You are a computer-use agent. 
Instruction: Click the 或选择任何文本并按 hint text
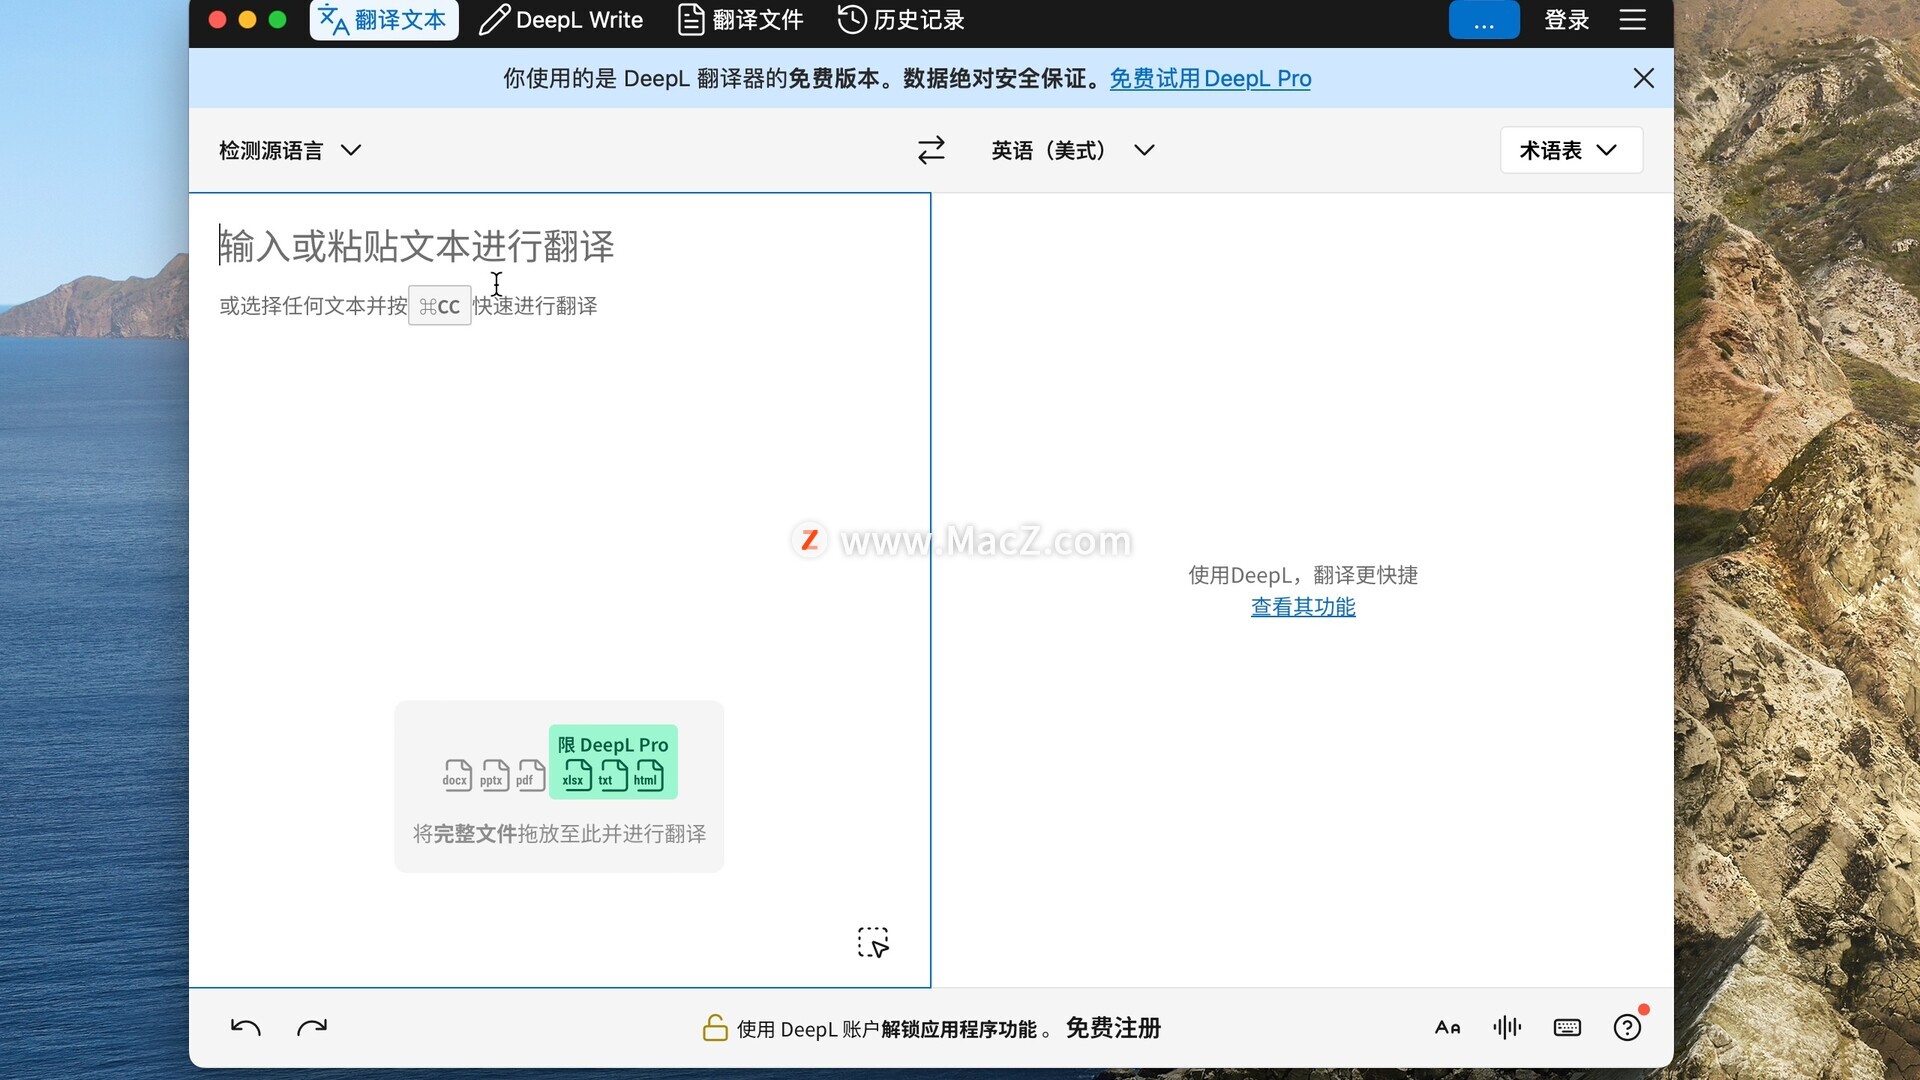coord(313,306)
